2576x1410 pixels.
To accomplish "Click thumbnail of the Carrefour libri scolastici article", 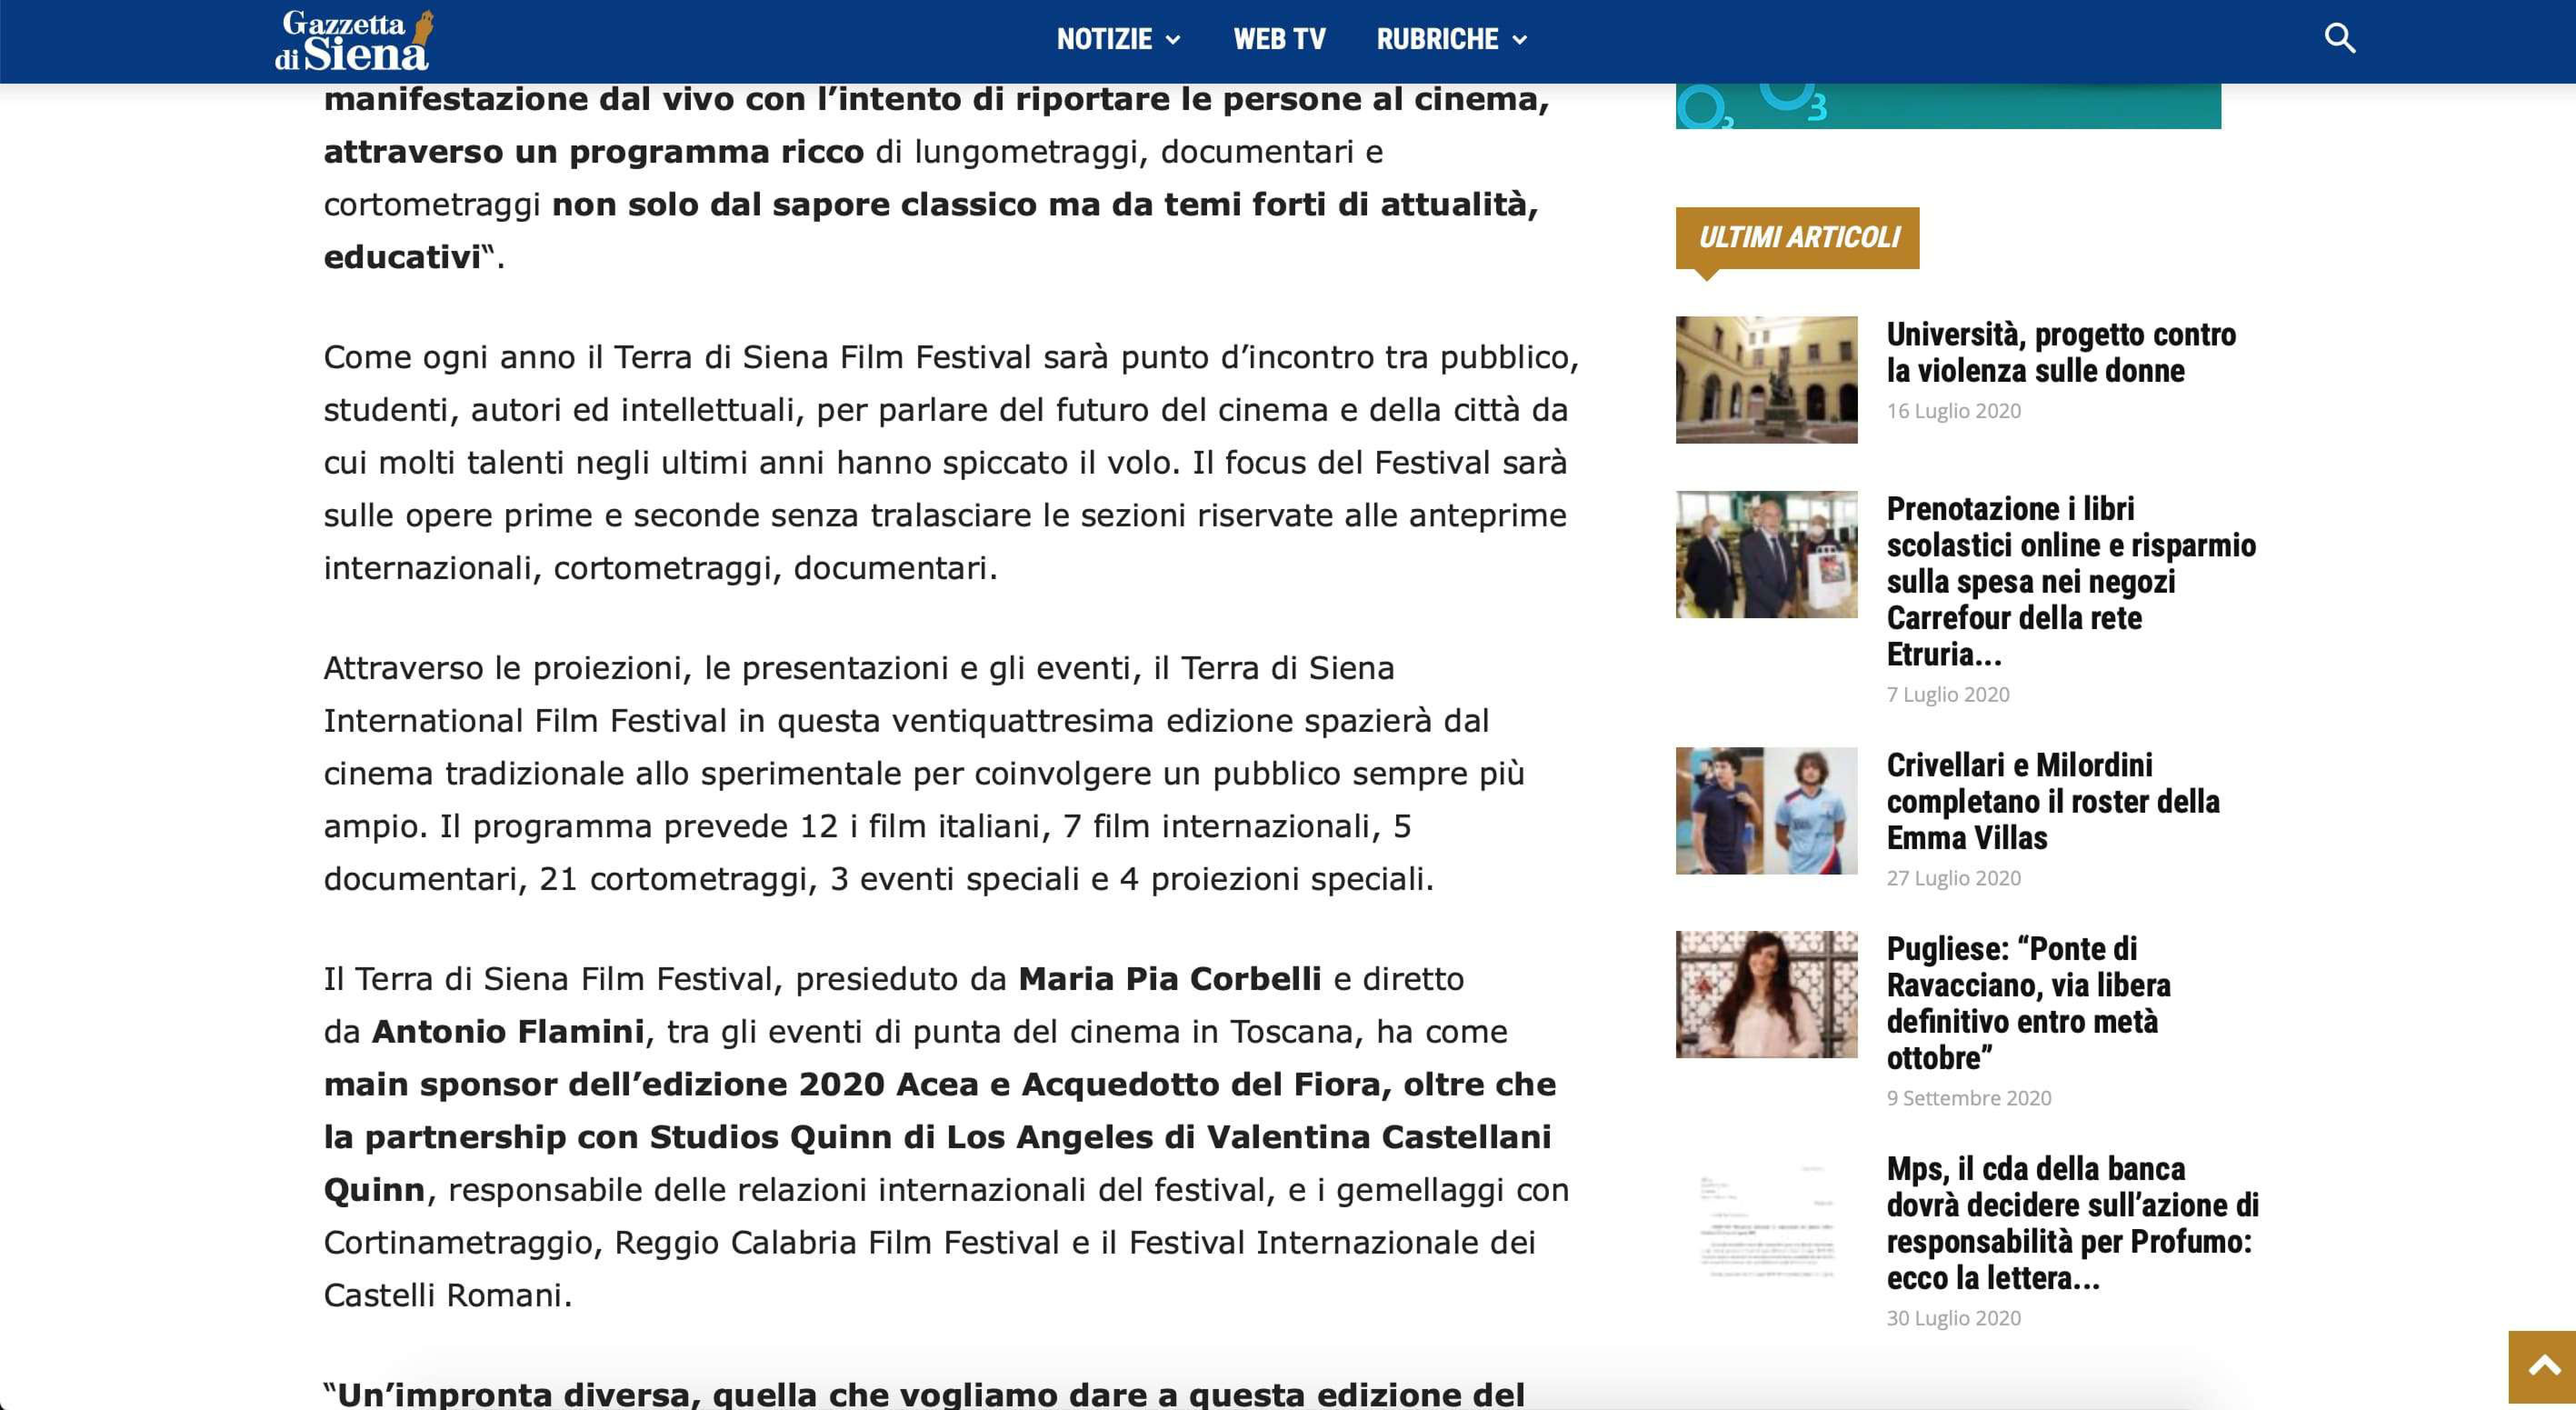I will click(x=1766, y=554).
